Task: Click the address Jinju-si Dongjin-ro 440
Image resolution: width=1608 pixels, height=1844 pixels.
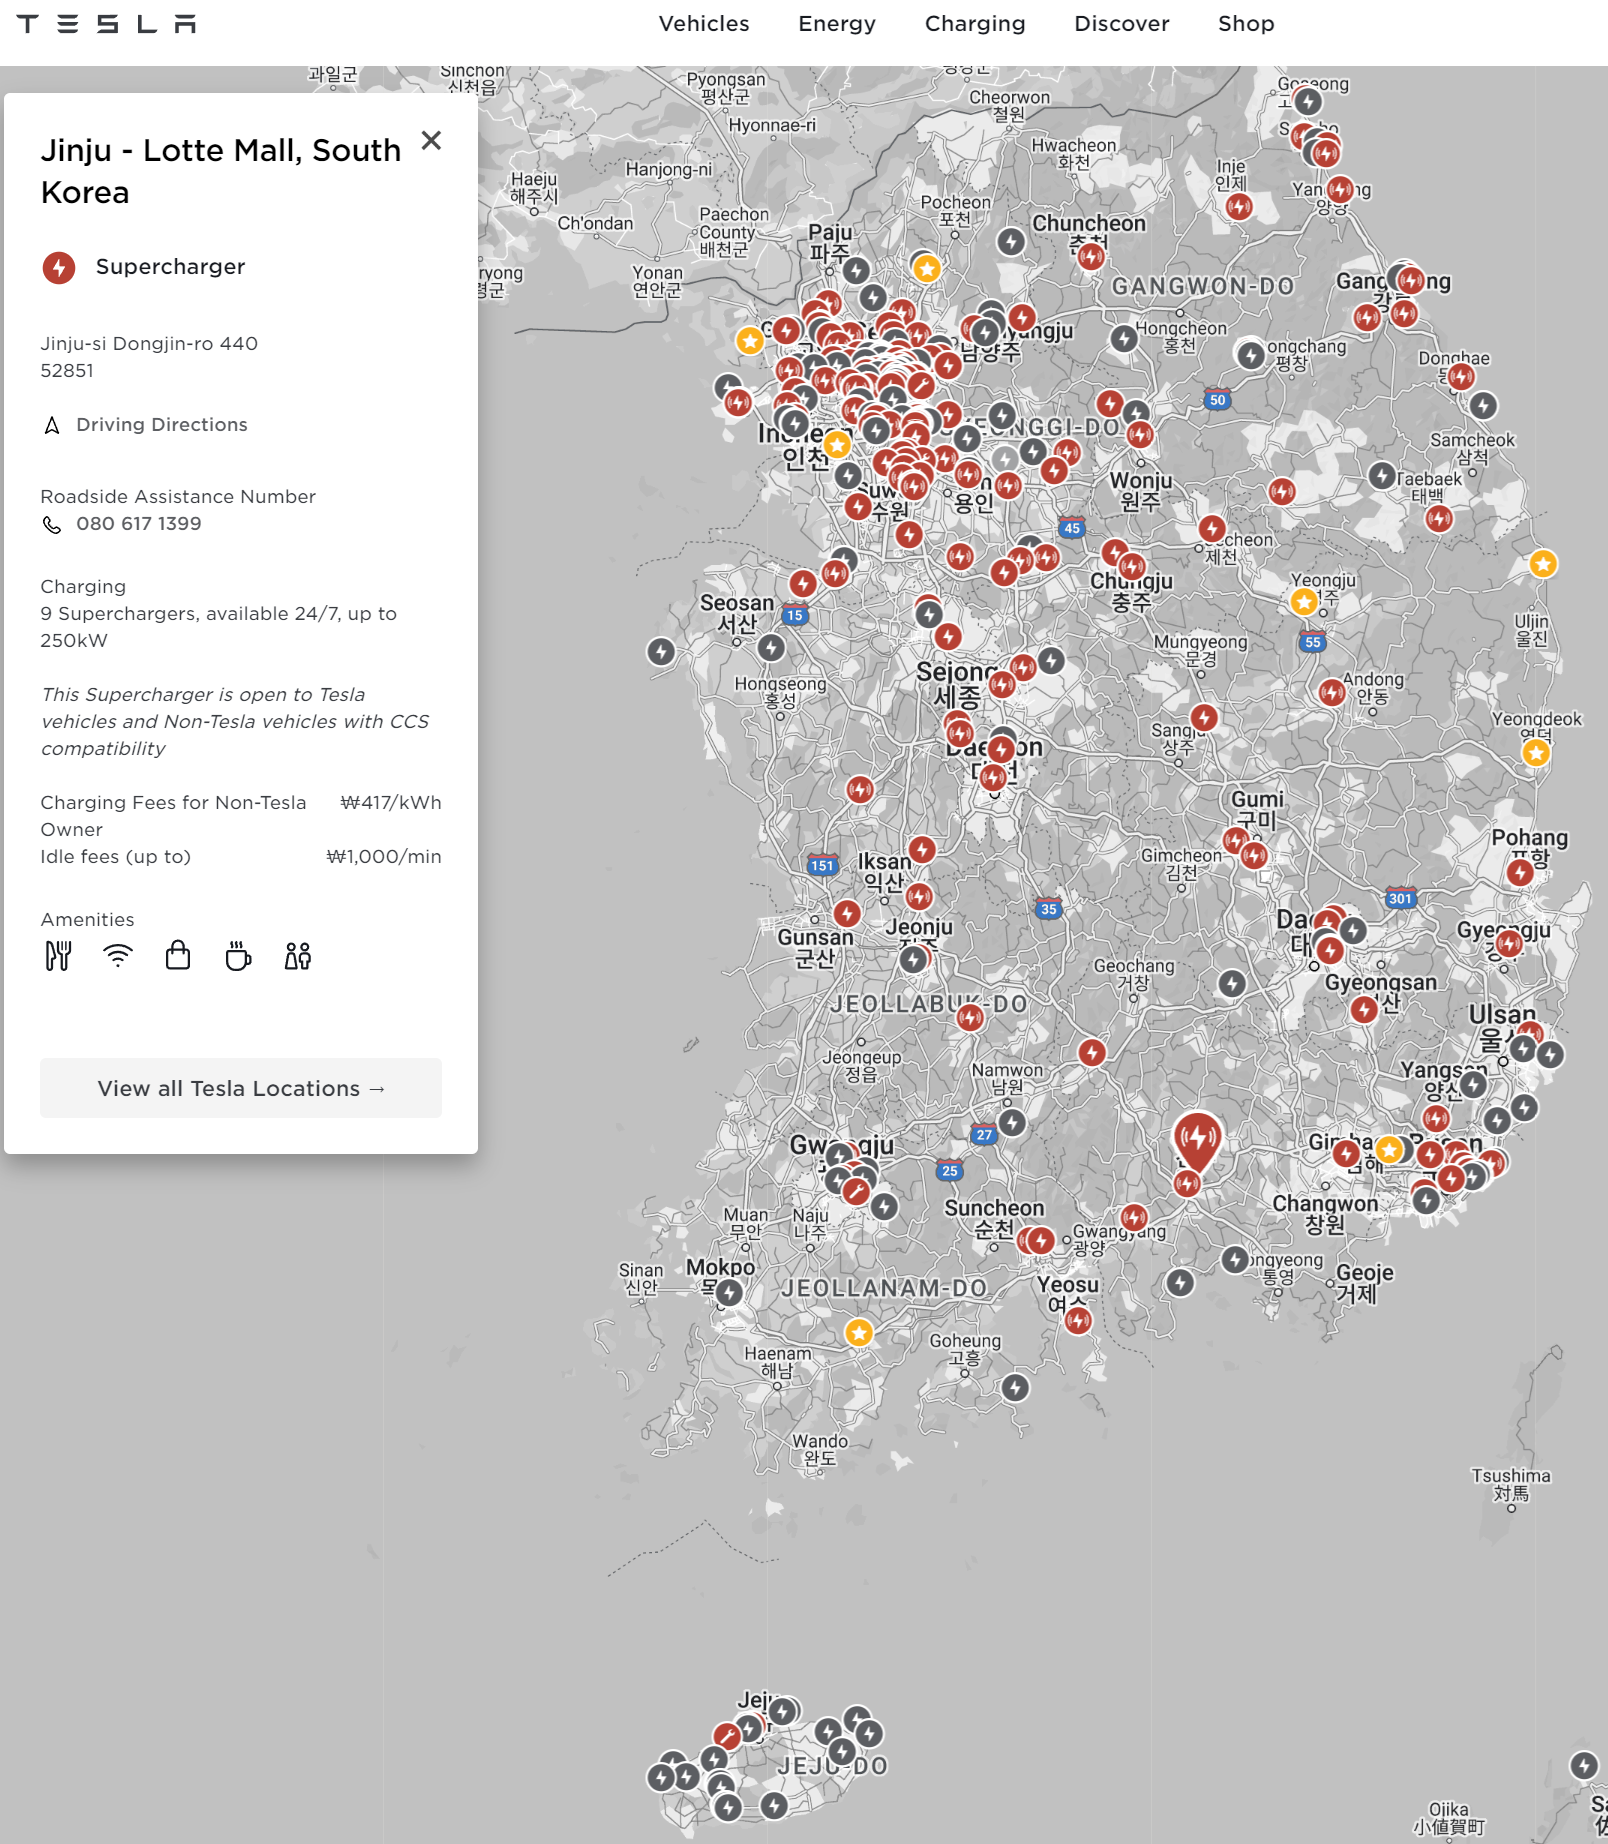Action: tap(149, 344)
